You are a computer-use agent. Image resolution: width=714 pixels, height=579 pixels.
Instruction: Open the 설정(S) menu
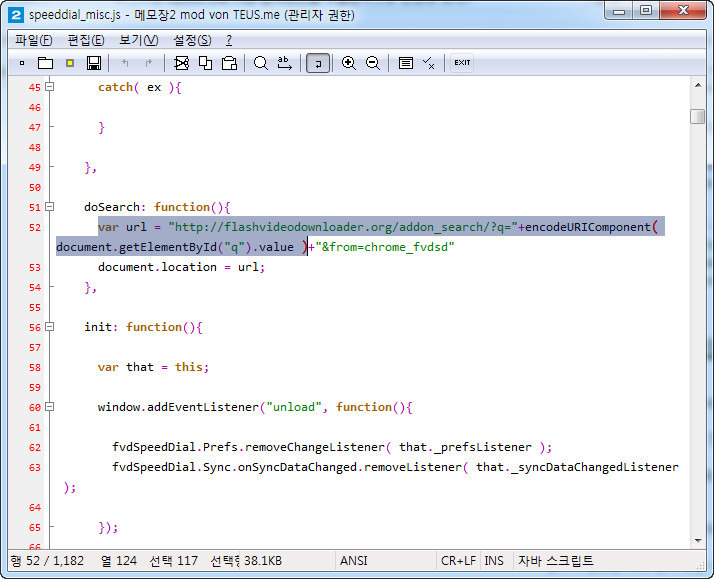192,40
